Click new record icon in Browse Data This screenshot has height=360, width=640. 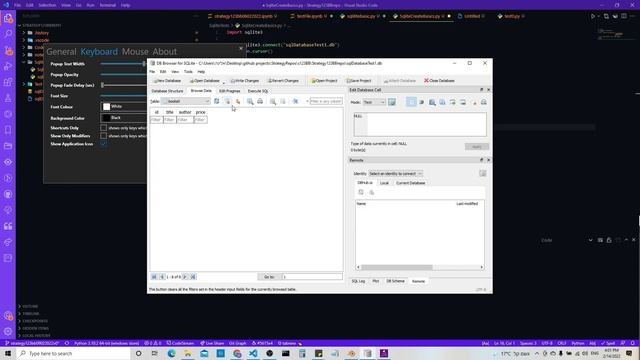tap(273, 101)
